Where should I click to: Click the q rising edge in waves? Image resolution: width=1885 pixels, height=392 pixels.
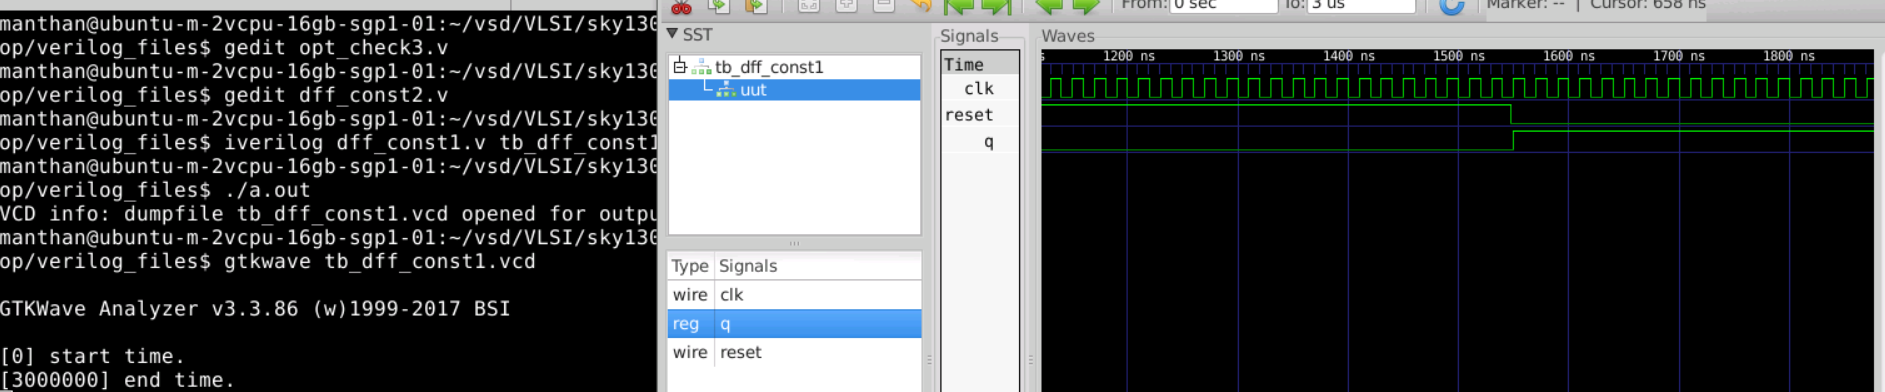click(1513, 140)
